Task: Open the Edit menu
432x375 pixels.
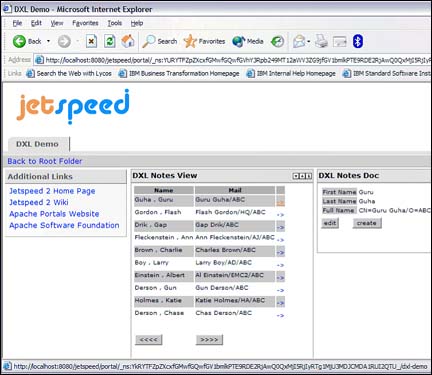Action: pos(36,23)
